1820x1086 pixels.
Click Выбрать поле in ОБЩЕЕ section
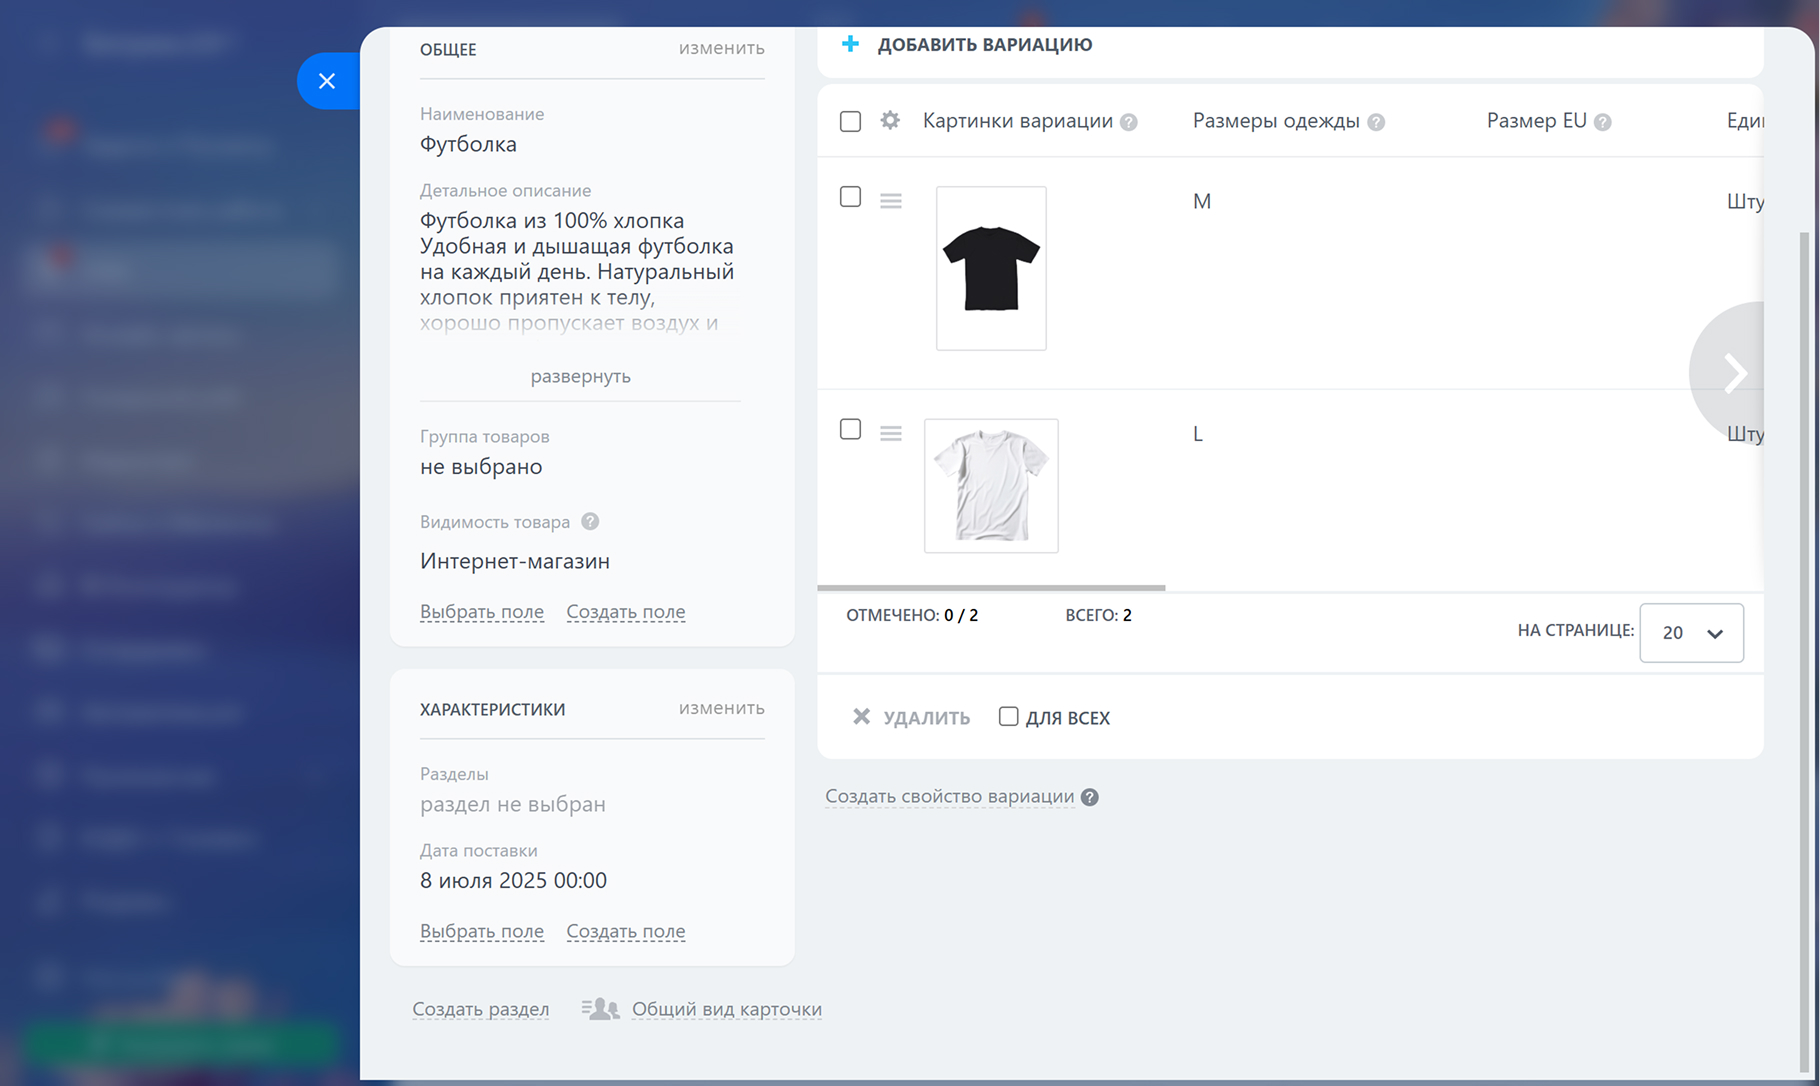click(x=482, y=611)
